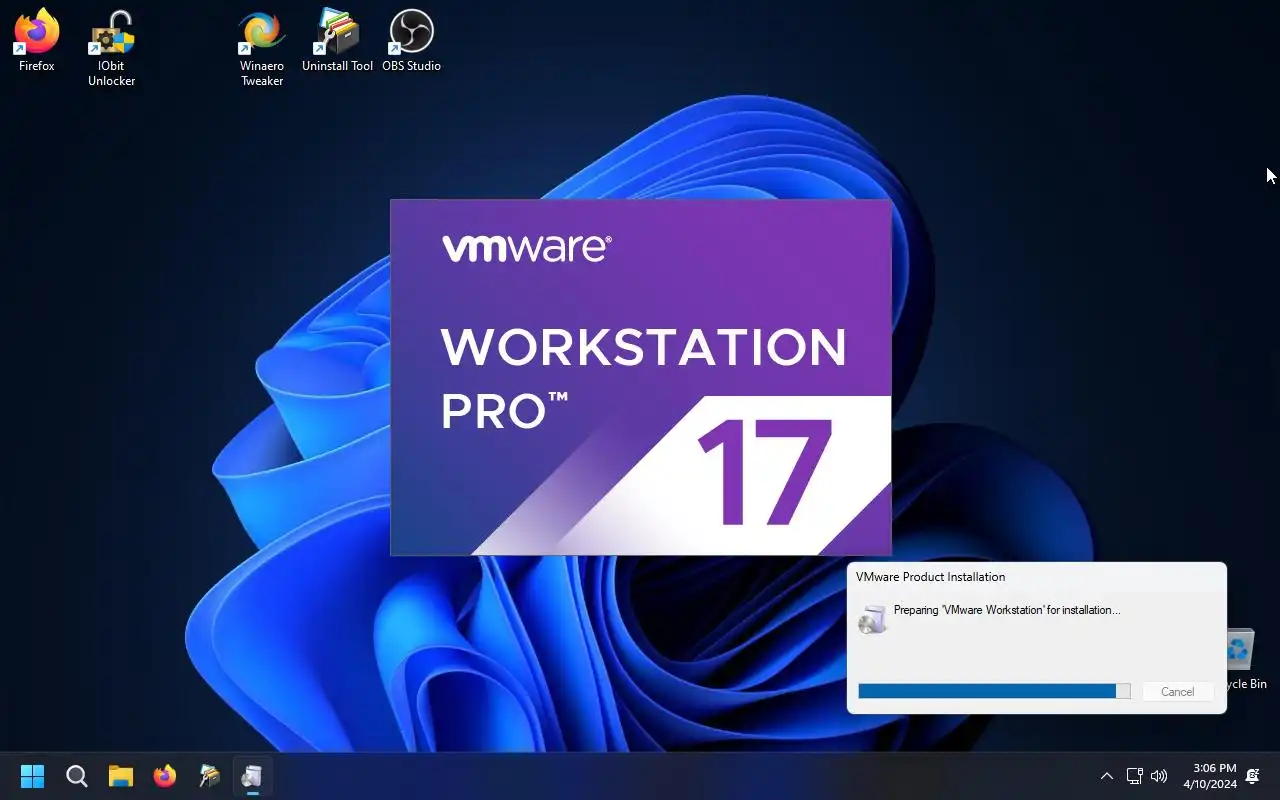1280x800 pixels.
Task: Cancel the VMware Product Installation
Action: (1177, 691)
